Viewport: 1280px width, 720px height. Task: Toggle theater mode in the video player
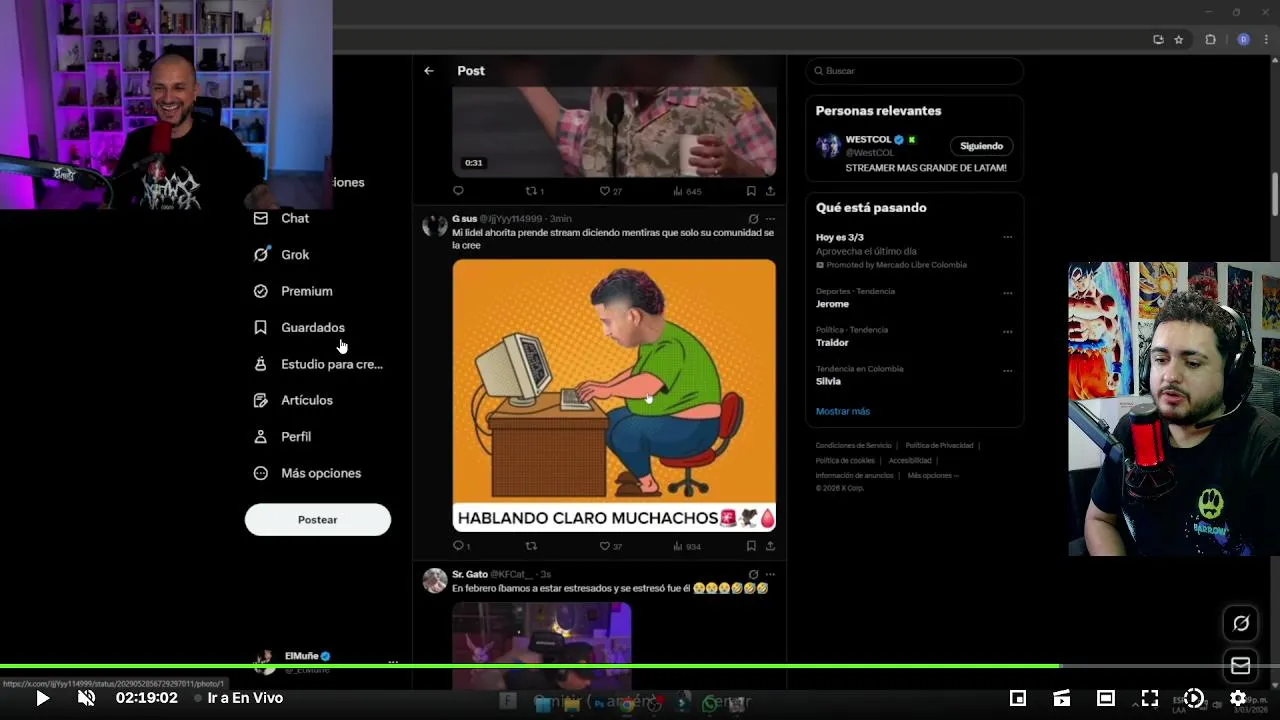[x=1106, y=698]
